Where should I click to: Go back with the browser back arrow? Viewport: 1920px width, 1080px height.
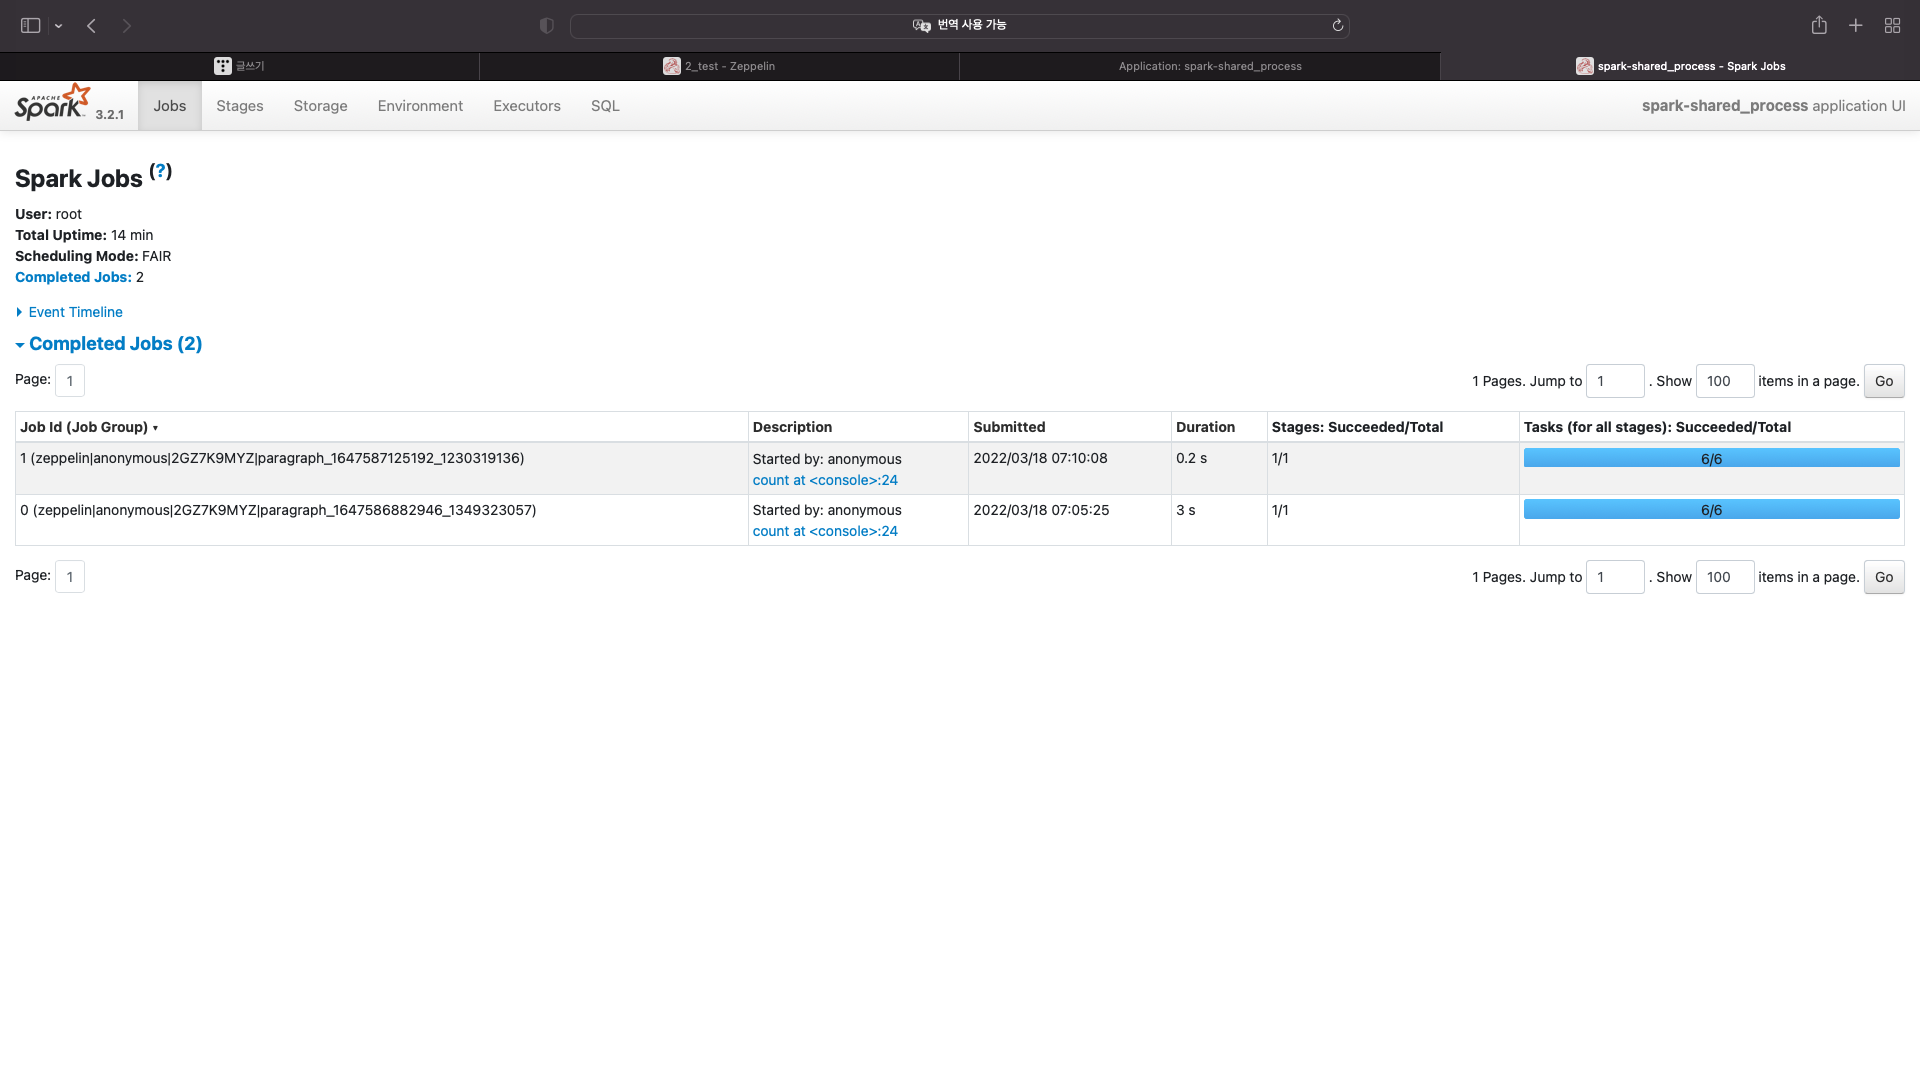click(x=91, y=26)
